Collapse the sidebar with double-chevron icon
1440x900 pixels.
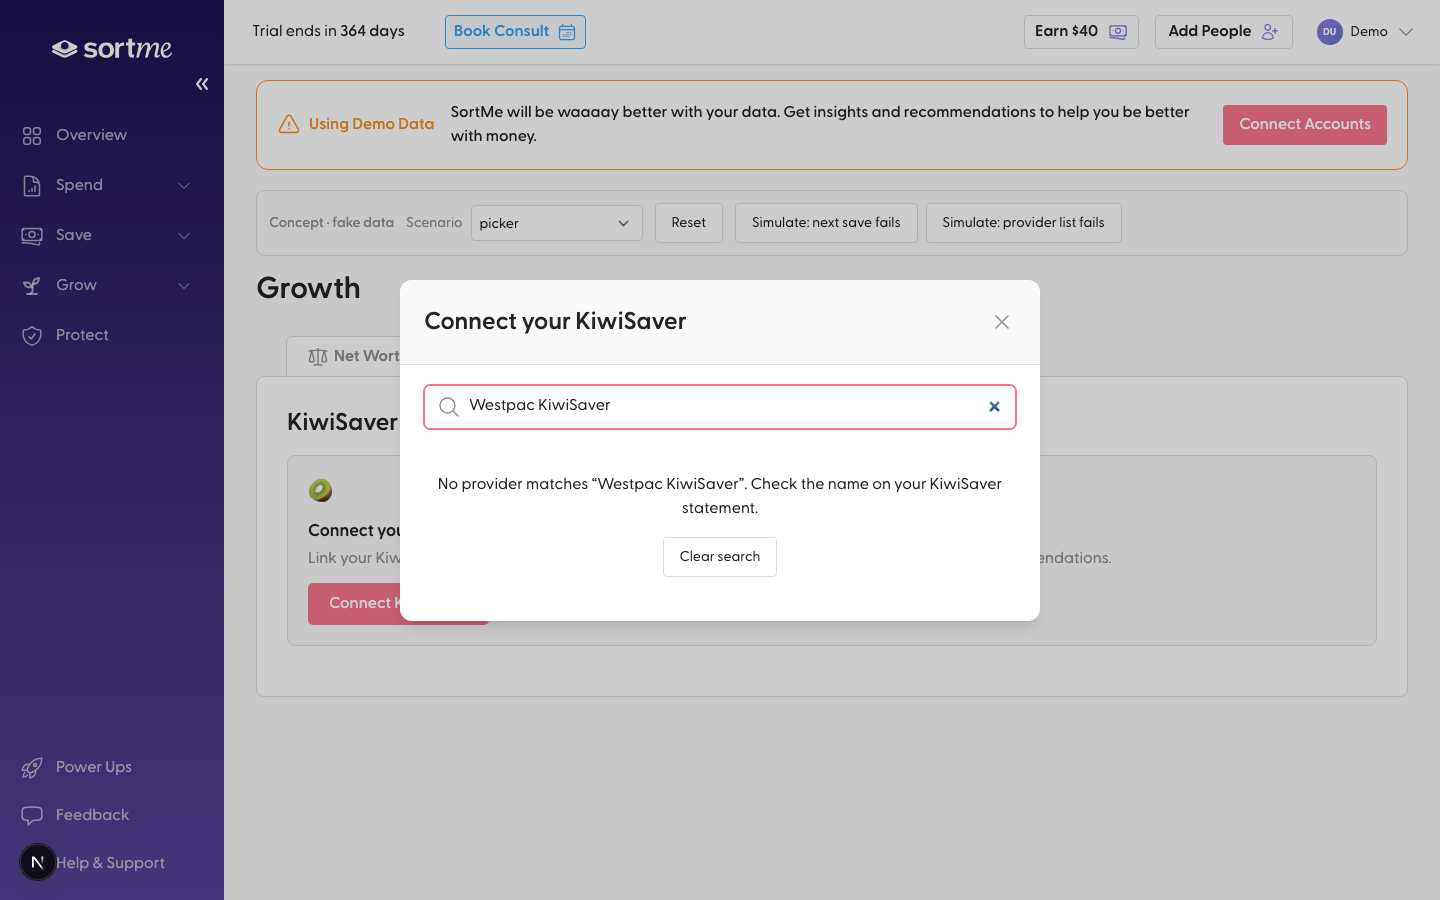coord(202,84)
